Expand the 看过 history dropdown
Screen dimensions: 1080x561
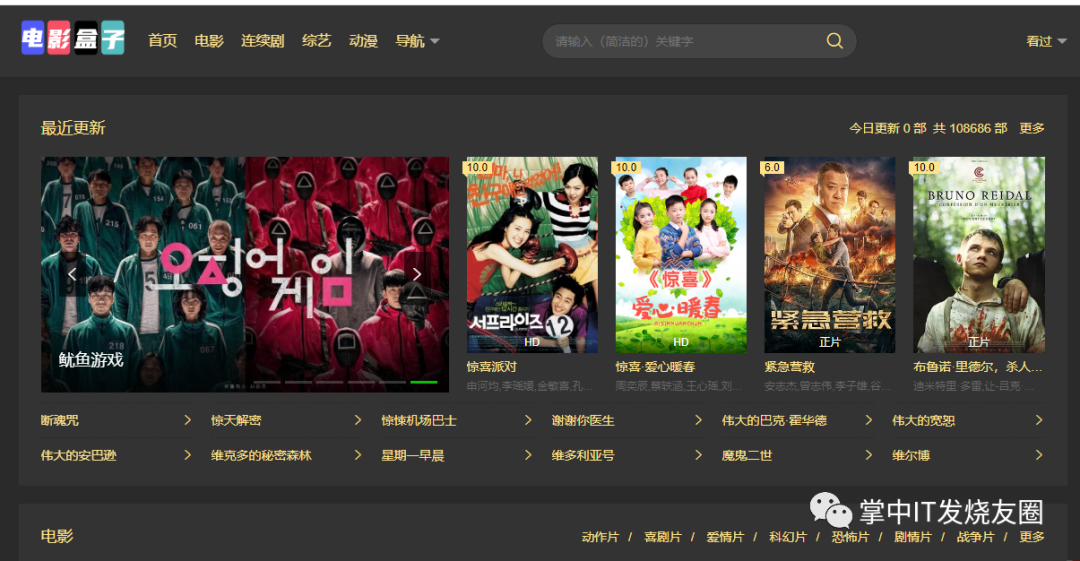pyautogui.click(x=1046, y=41)
